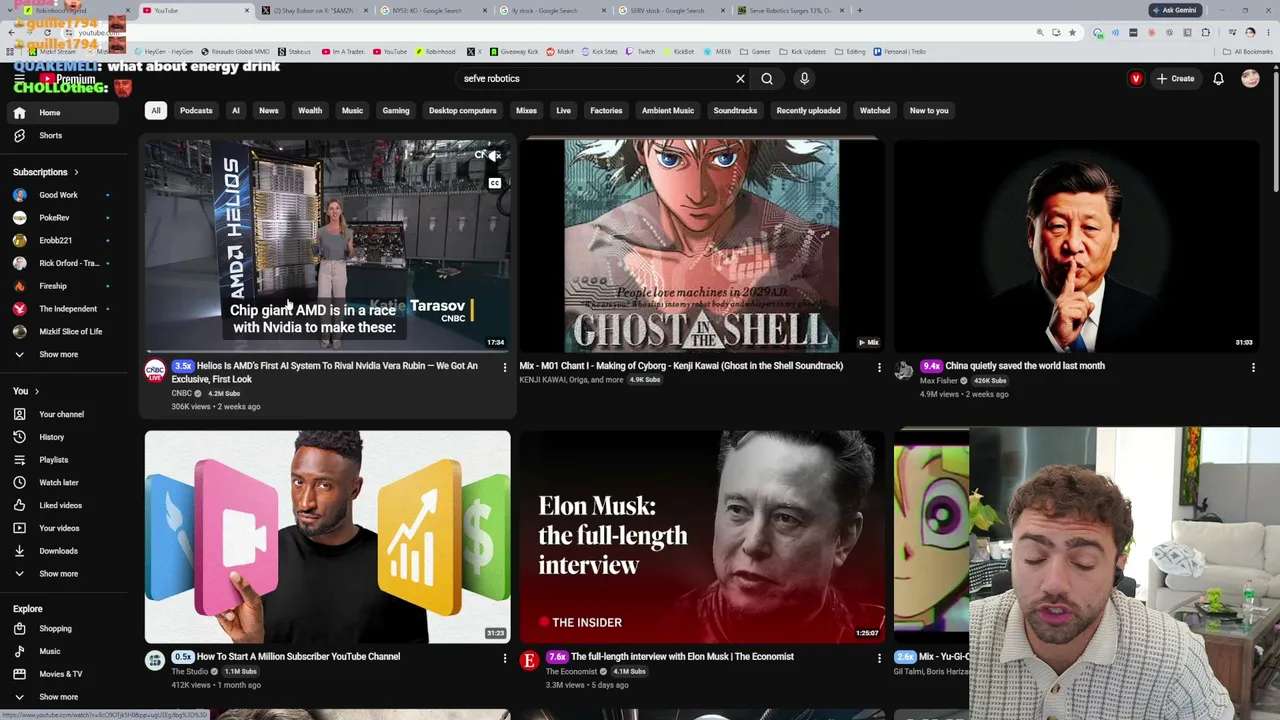This screenshot has height=720, width=1280.
Task: Open the Robinhood bookmark in bookmarks bar
Action: (x=435, y=52)
